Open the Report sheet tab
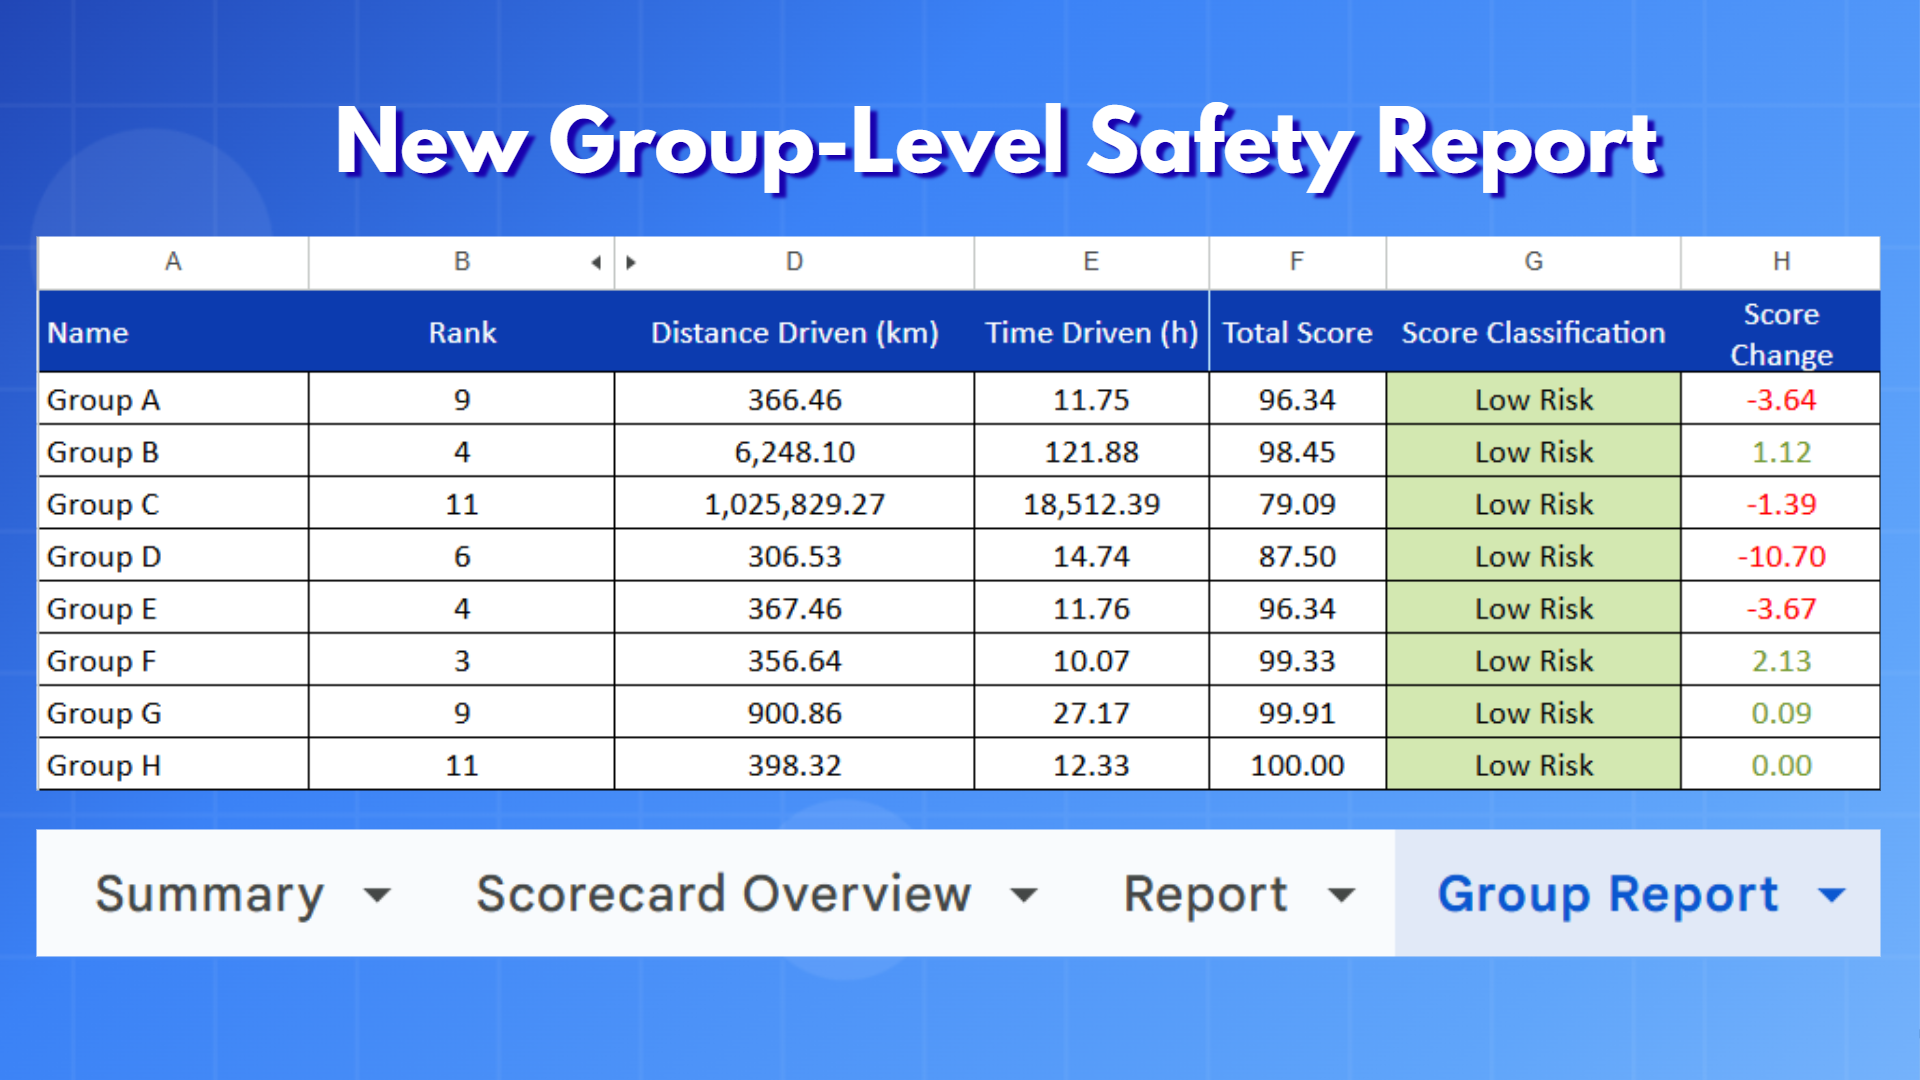 (1205, 894)
